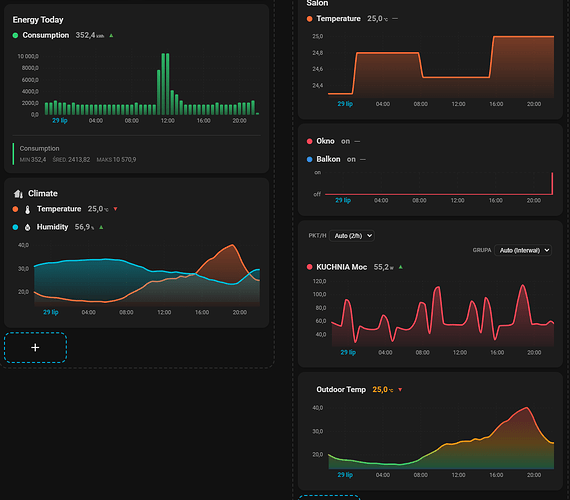The width and height of the screenshot is (570, 500).
Task: Toggle the Outdoor Temp series label
Action: click(x=341, y=389)
